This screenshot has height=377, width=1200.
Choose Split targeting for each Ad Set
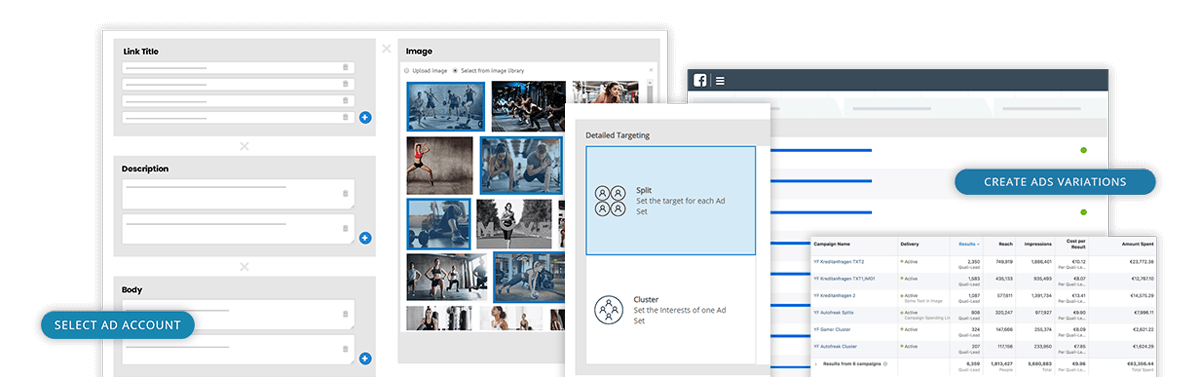tap(671, 200)
